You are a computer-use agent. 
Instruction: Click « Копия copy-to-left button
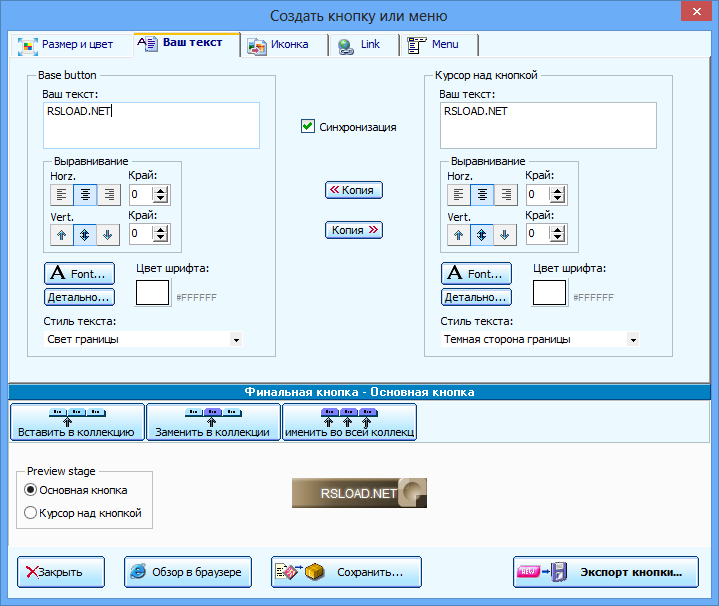pyautogui.click(x=354, y=190)
